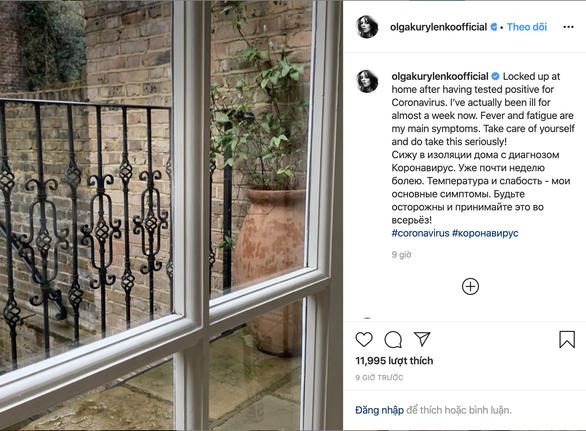586x431 pixels.
Task: Click the 9 GIỜ TRƯỚC post time
Action: [x=379, y=378]
